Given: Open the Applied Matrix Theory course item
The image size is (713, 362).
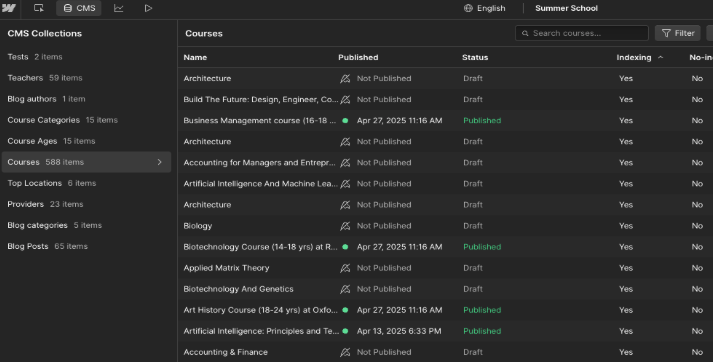Looking at the screenshot, I should [x=226, y=268].
